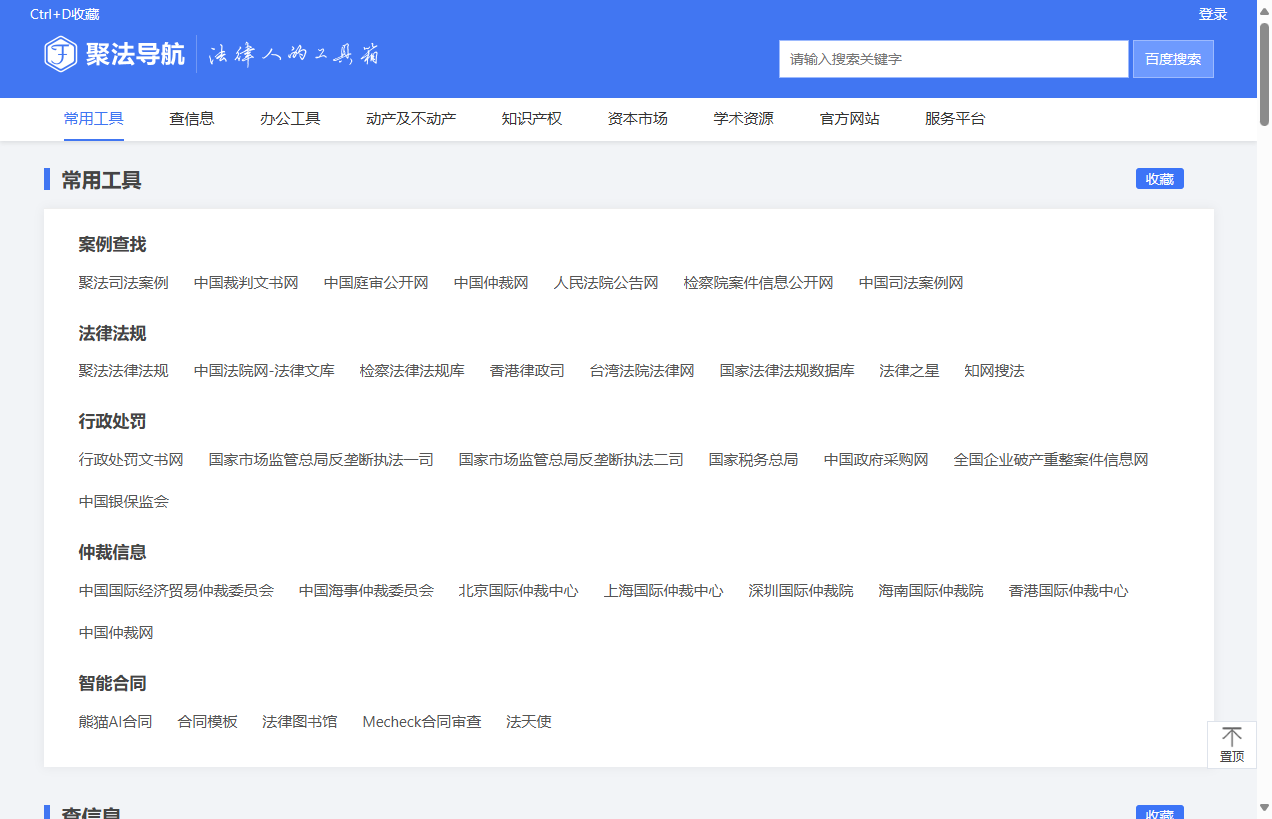
Task: Click the 聚法导航 shield logo icon
Action: pyautogui.click(x=61, y=55)
